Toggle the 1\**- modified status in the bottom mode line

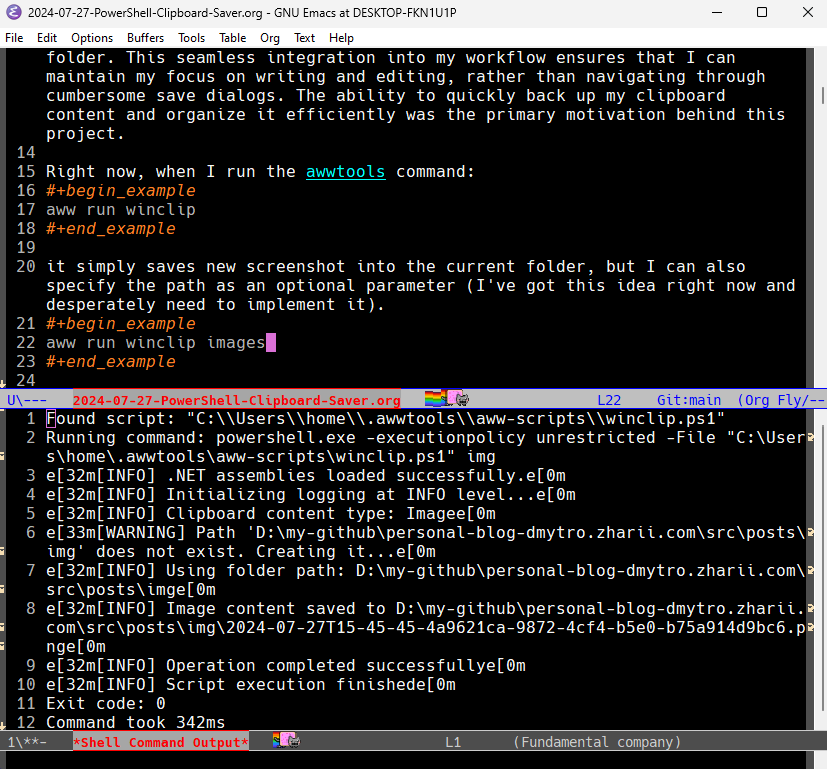pos(27,742)
